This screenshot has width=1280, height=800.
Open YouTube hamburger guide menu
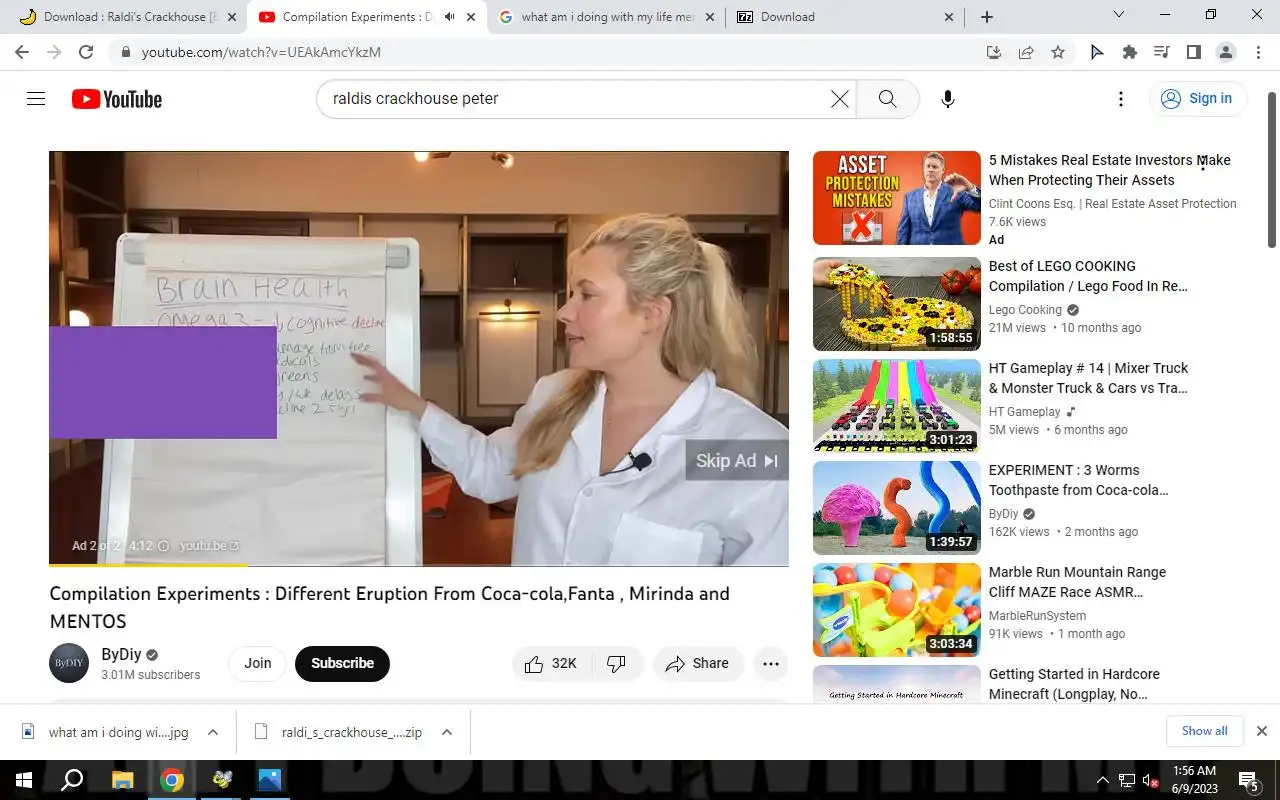point(36,98)
